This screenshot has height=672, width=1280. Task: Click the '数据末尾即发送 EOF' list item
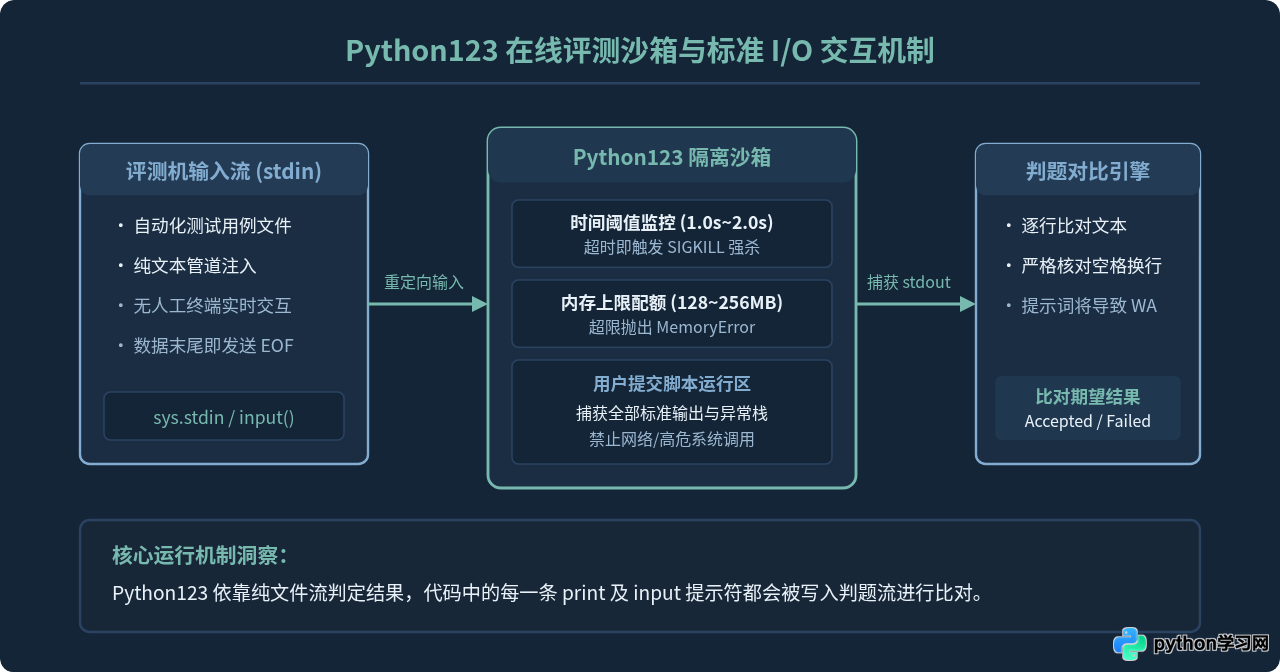coord(213,346)
